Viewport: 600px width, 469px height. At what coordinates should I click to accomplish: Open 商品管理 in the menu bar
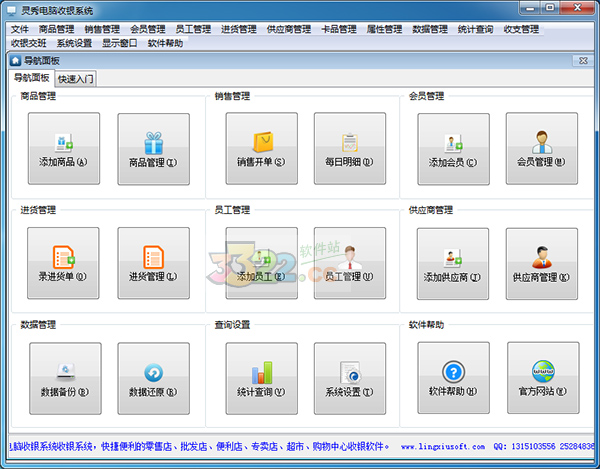tap(56, 29)
